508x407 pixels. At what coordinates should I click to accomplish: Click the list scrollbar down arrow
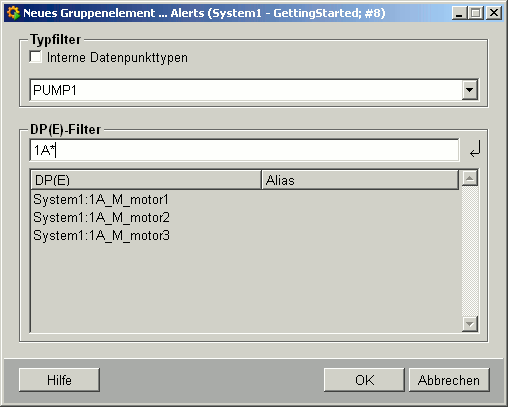[470, 324]
